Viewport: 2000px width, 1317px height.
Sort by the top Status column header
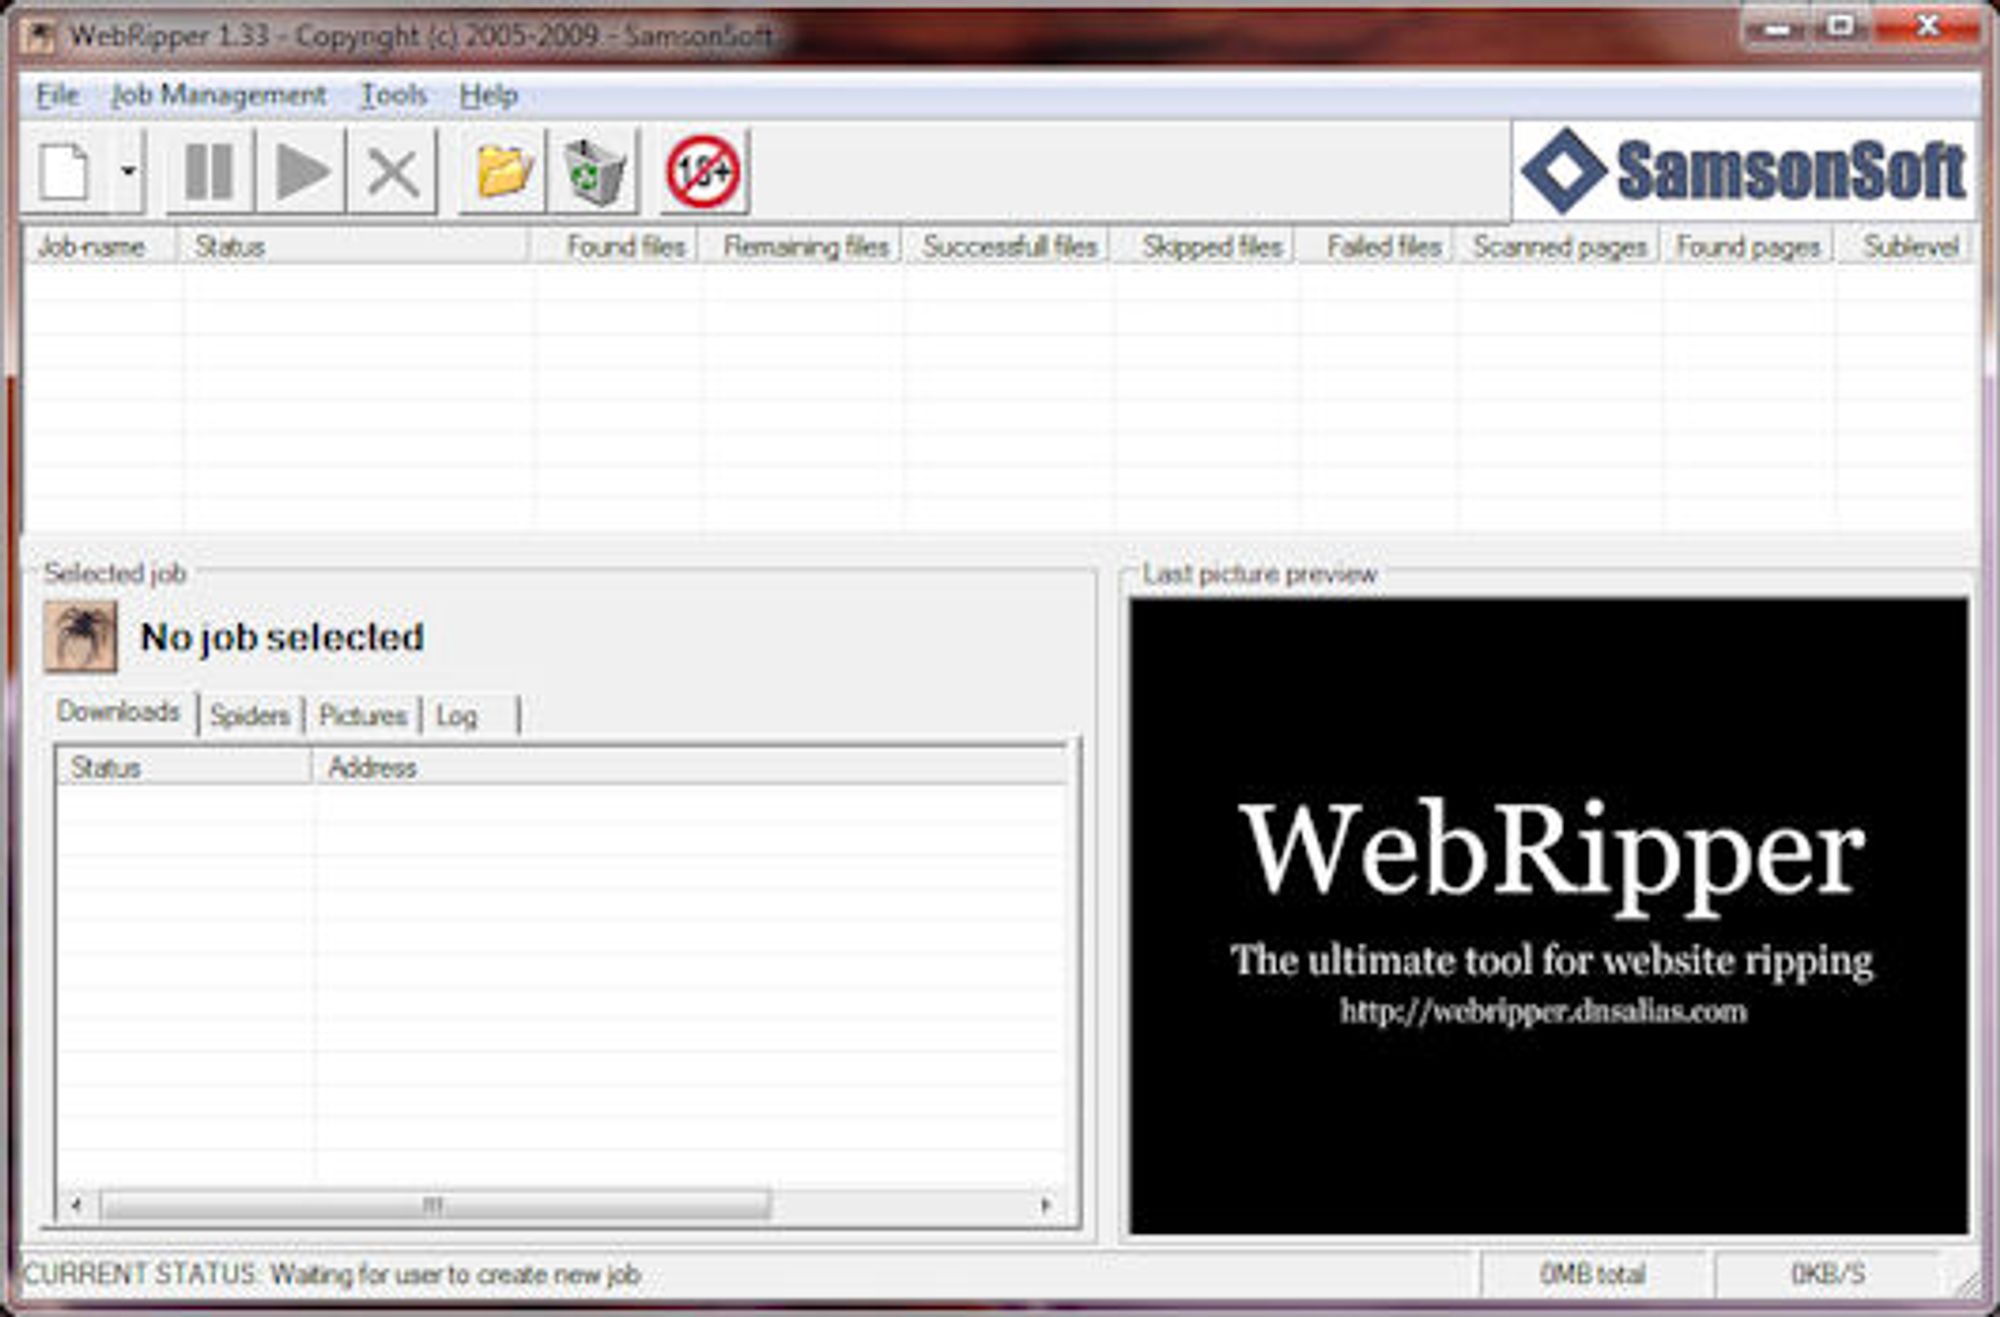(355, 246)
